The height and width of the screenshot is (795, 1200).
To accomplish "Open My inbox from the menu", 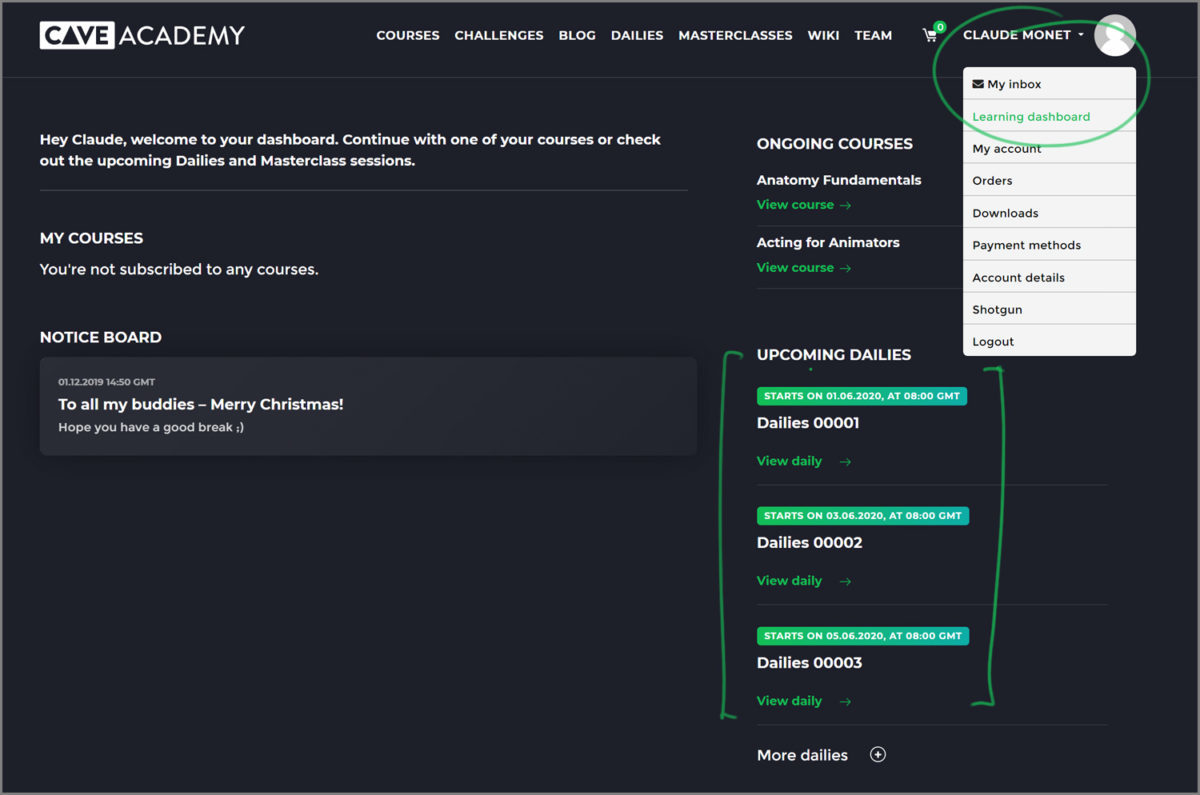I will [1049, 84].
